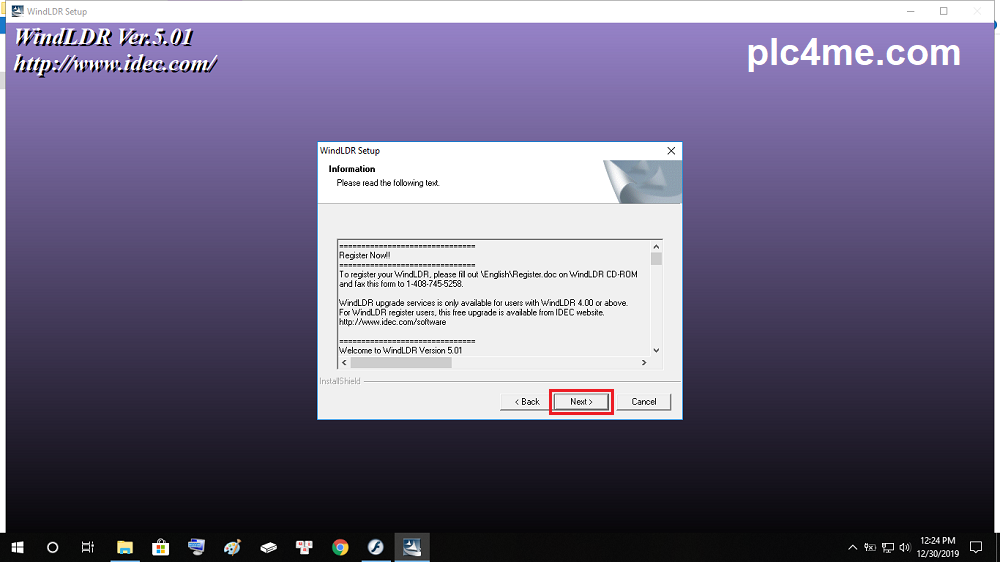This screenshot has height=562, width=1000.
Task: Click Next to continue the WindLDR setup
Action: [x=581, y=402]
